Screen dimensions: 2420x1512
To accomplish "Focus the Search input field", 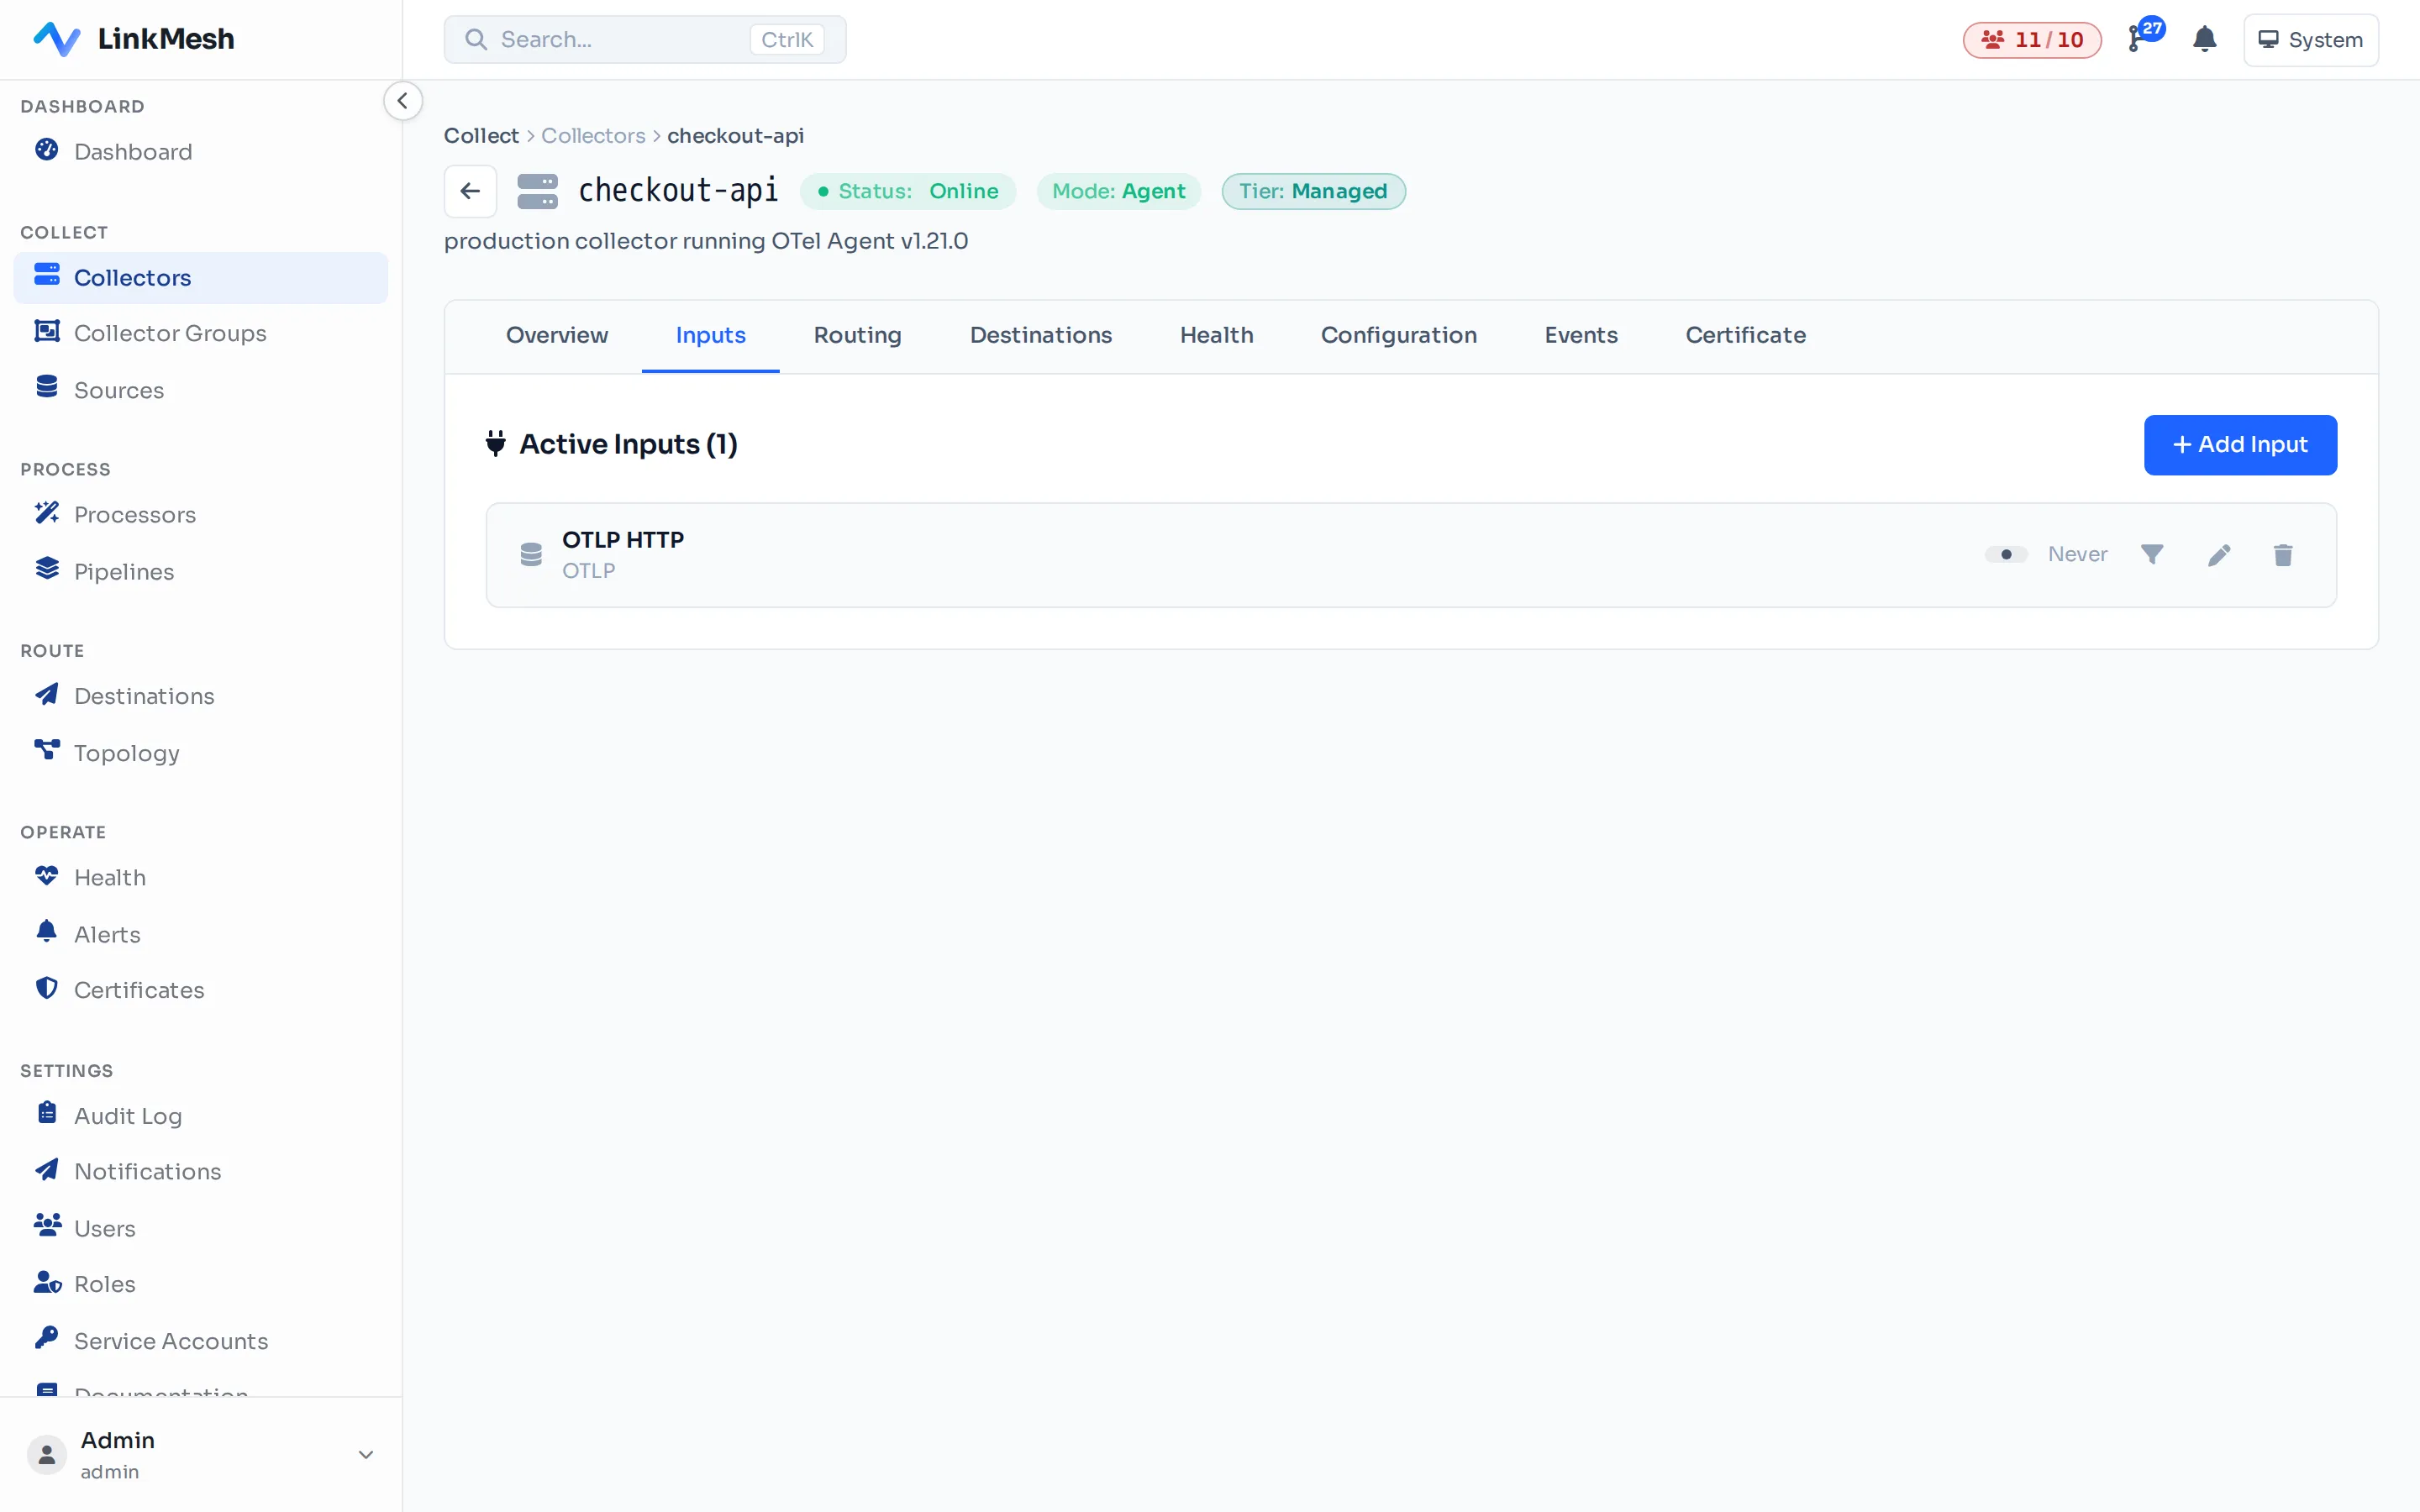I will pos(645,40).
